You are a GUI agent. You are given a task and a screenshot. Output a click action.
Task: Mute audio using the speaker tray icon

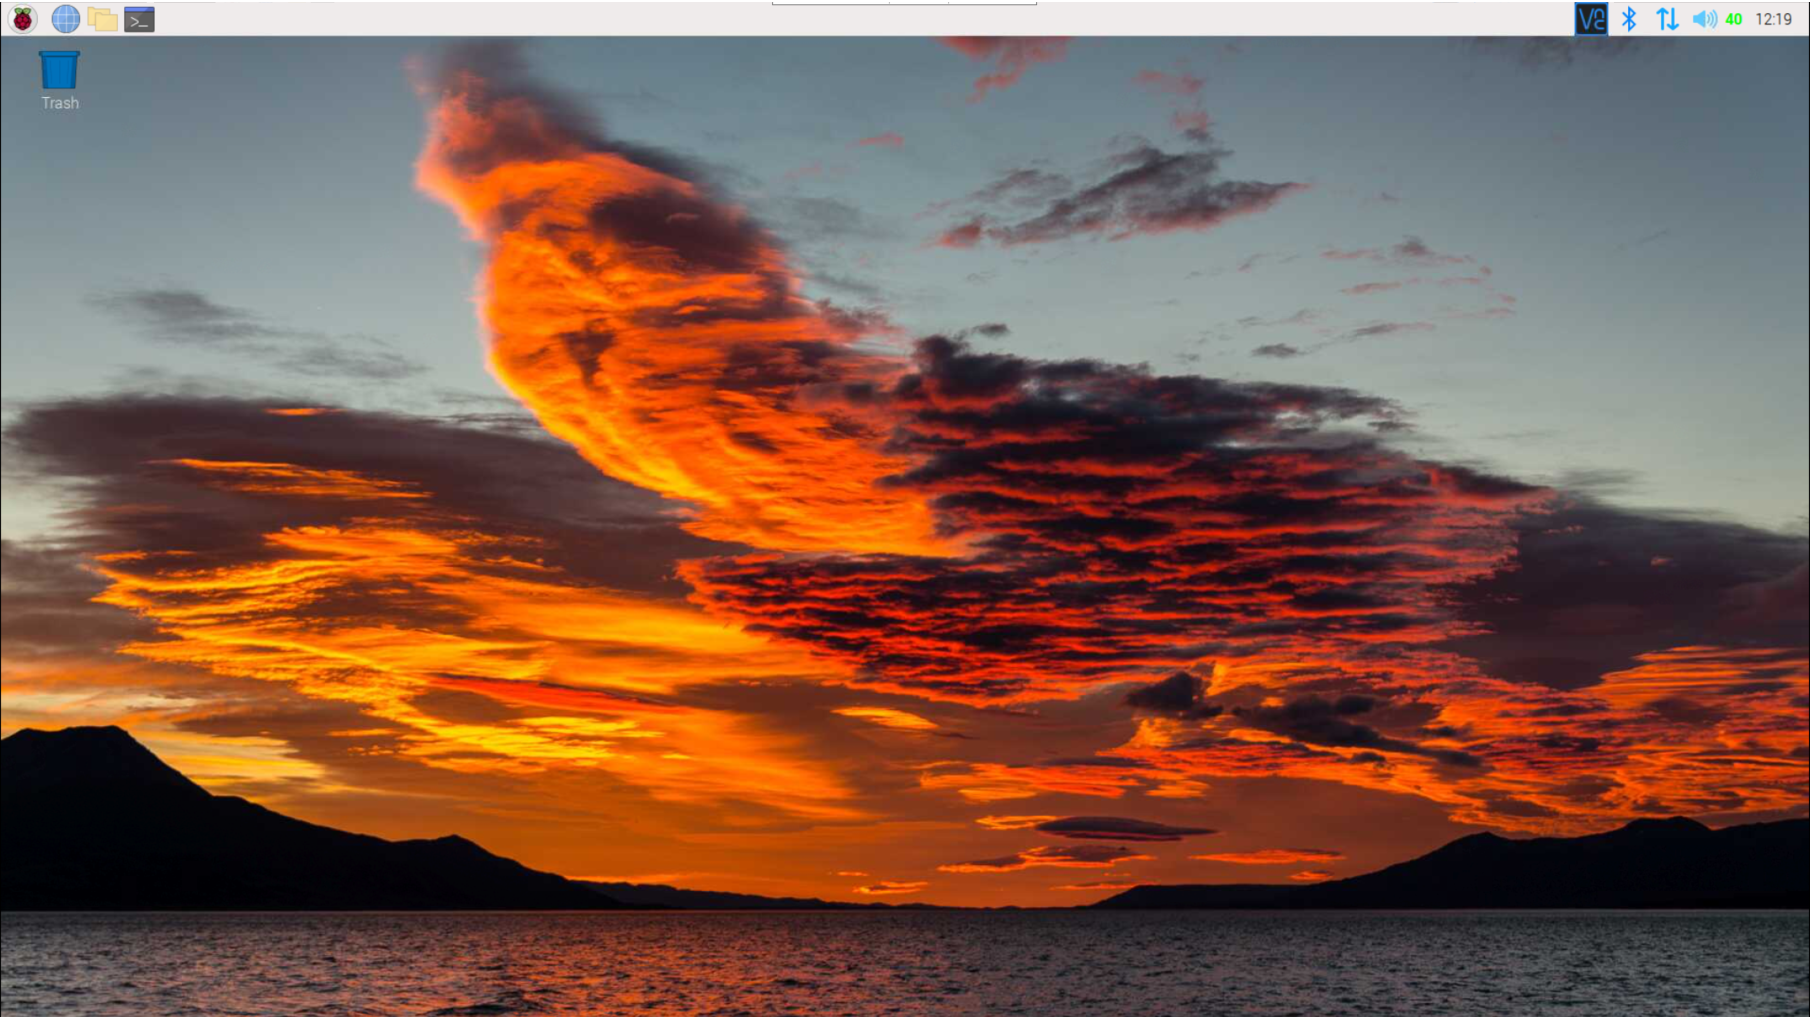pyautogui.click(x=1704, y=19)
